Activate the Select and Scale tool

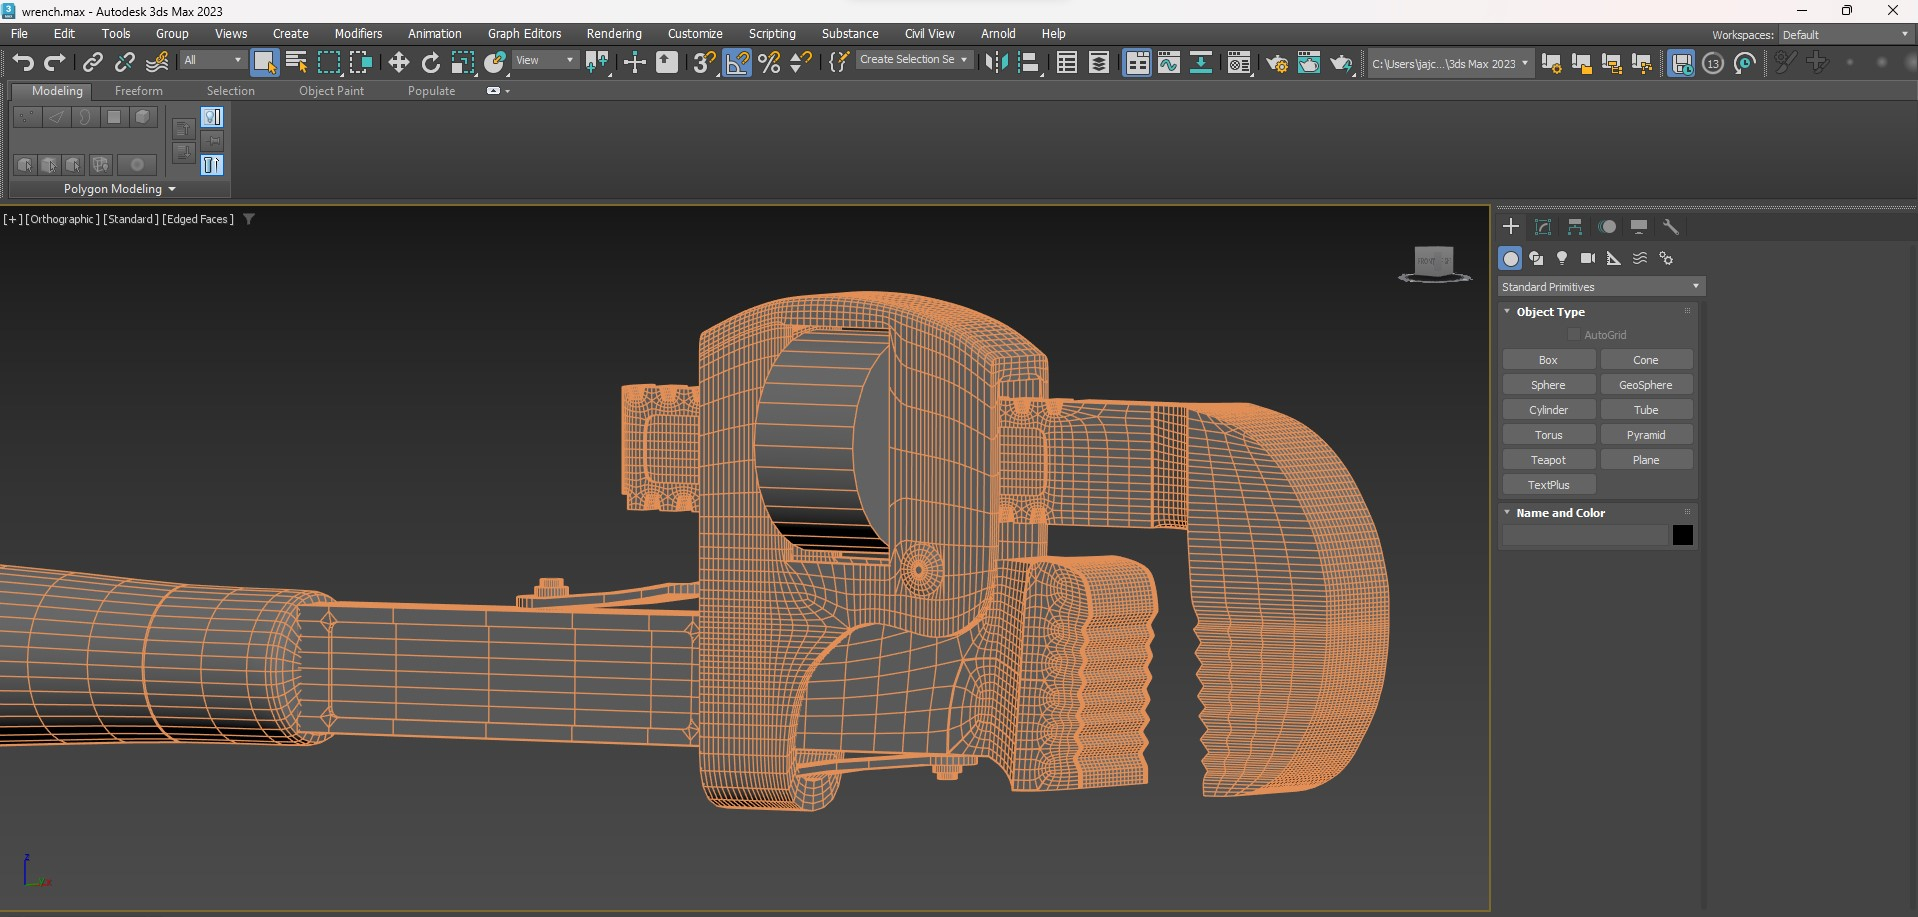point(462,62)
